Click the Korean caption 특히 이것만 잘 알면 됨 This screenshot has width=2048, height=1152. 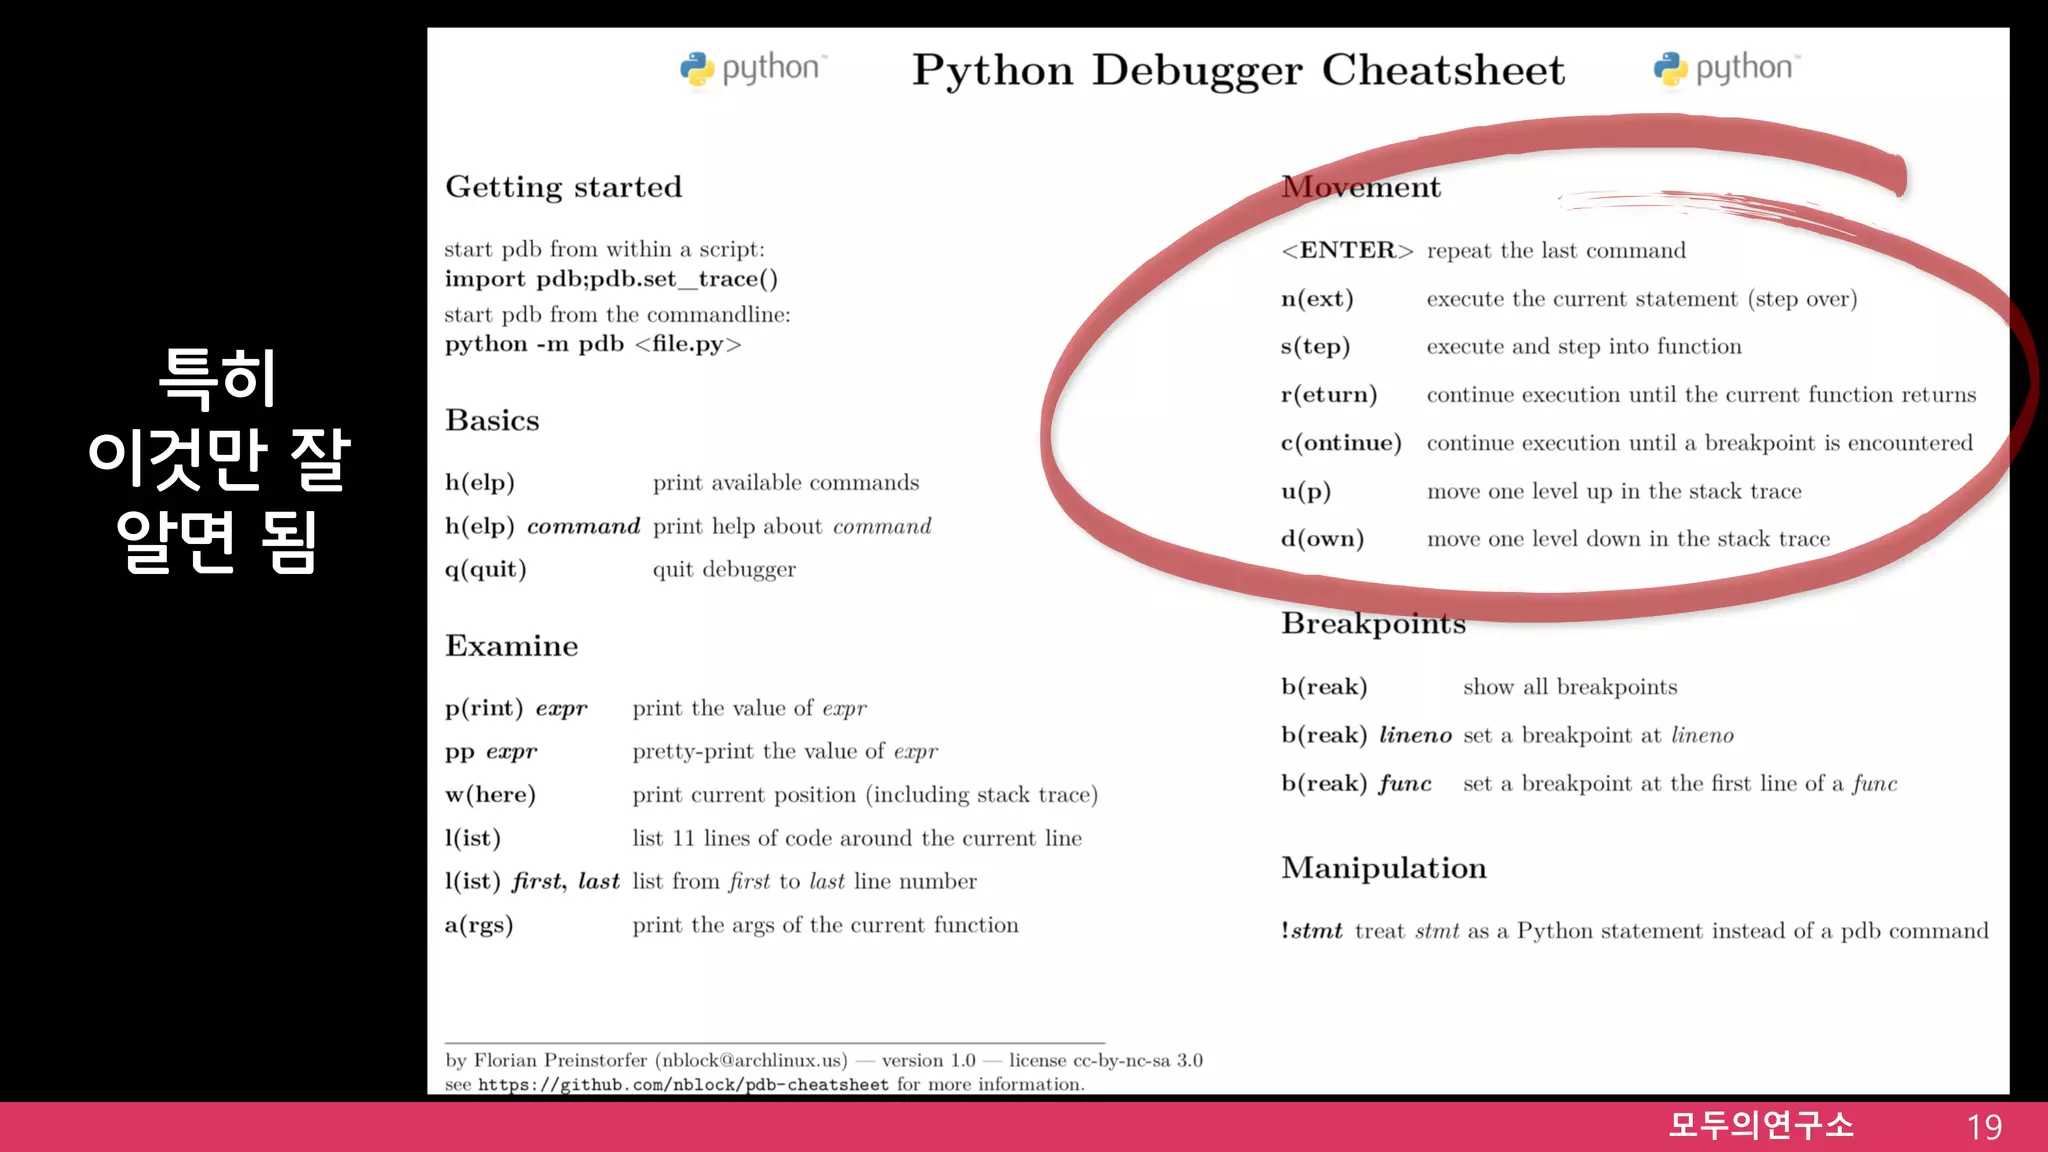point(217,459)
